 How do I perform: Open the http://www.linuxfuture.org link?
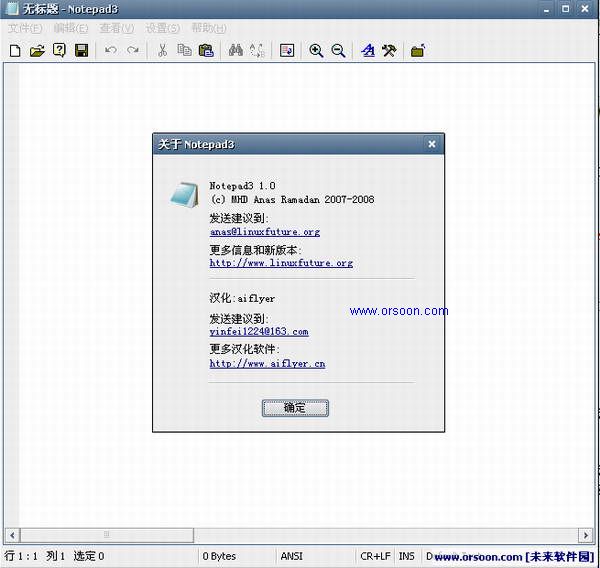281,263
